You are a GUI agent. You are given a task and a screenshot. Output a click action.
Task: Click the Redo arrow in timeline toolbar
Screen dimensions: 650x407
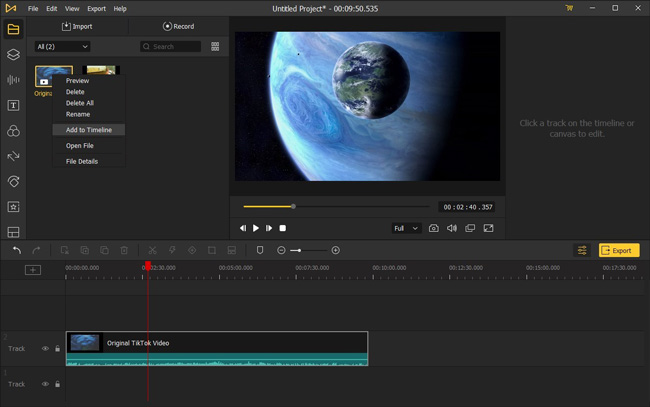[36, 250]
